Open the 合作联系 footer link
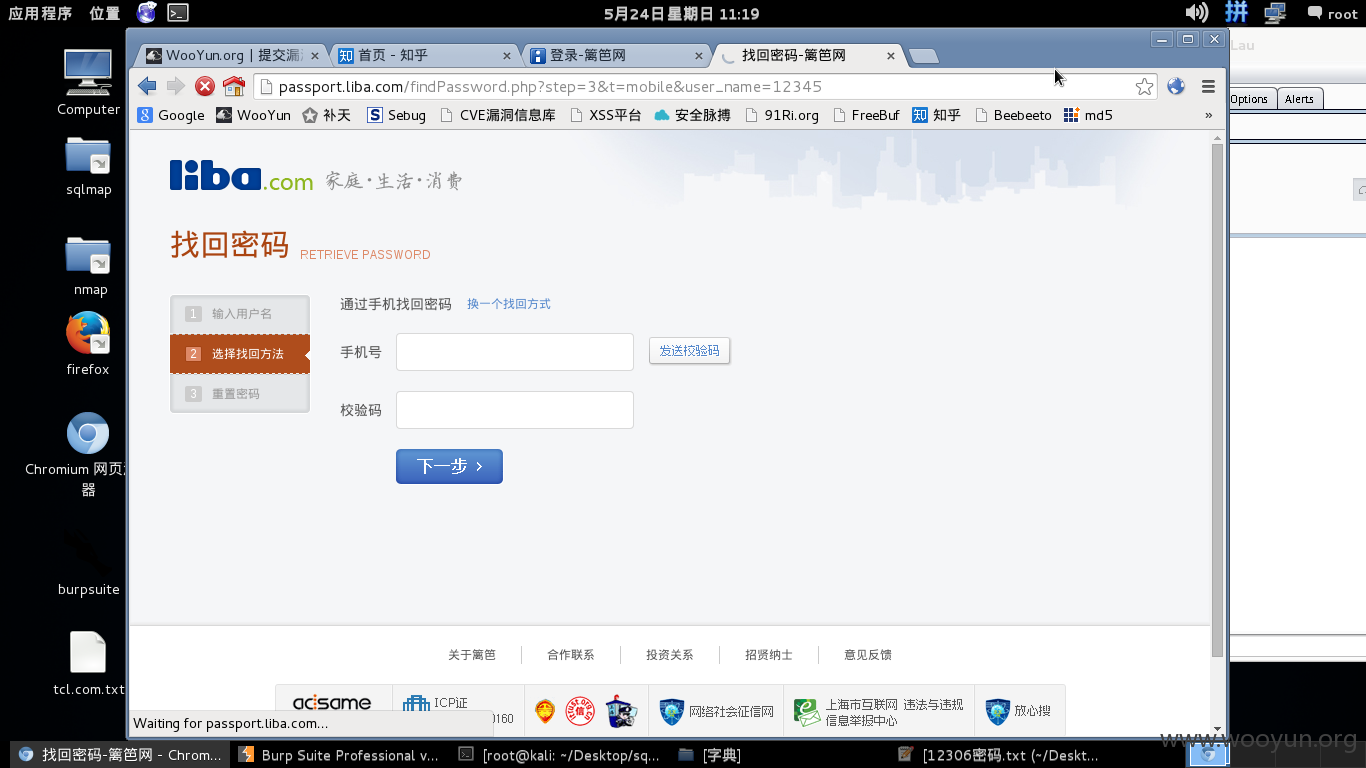Screen dimensions: 1366x768 click(x=571, y=655)
